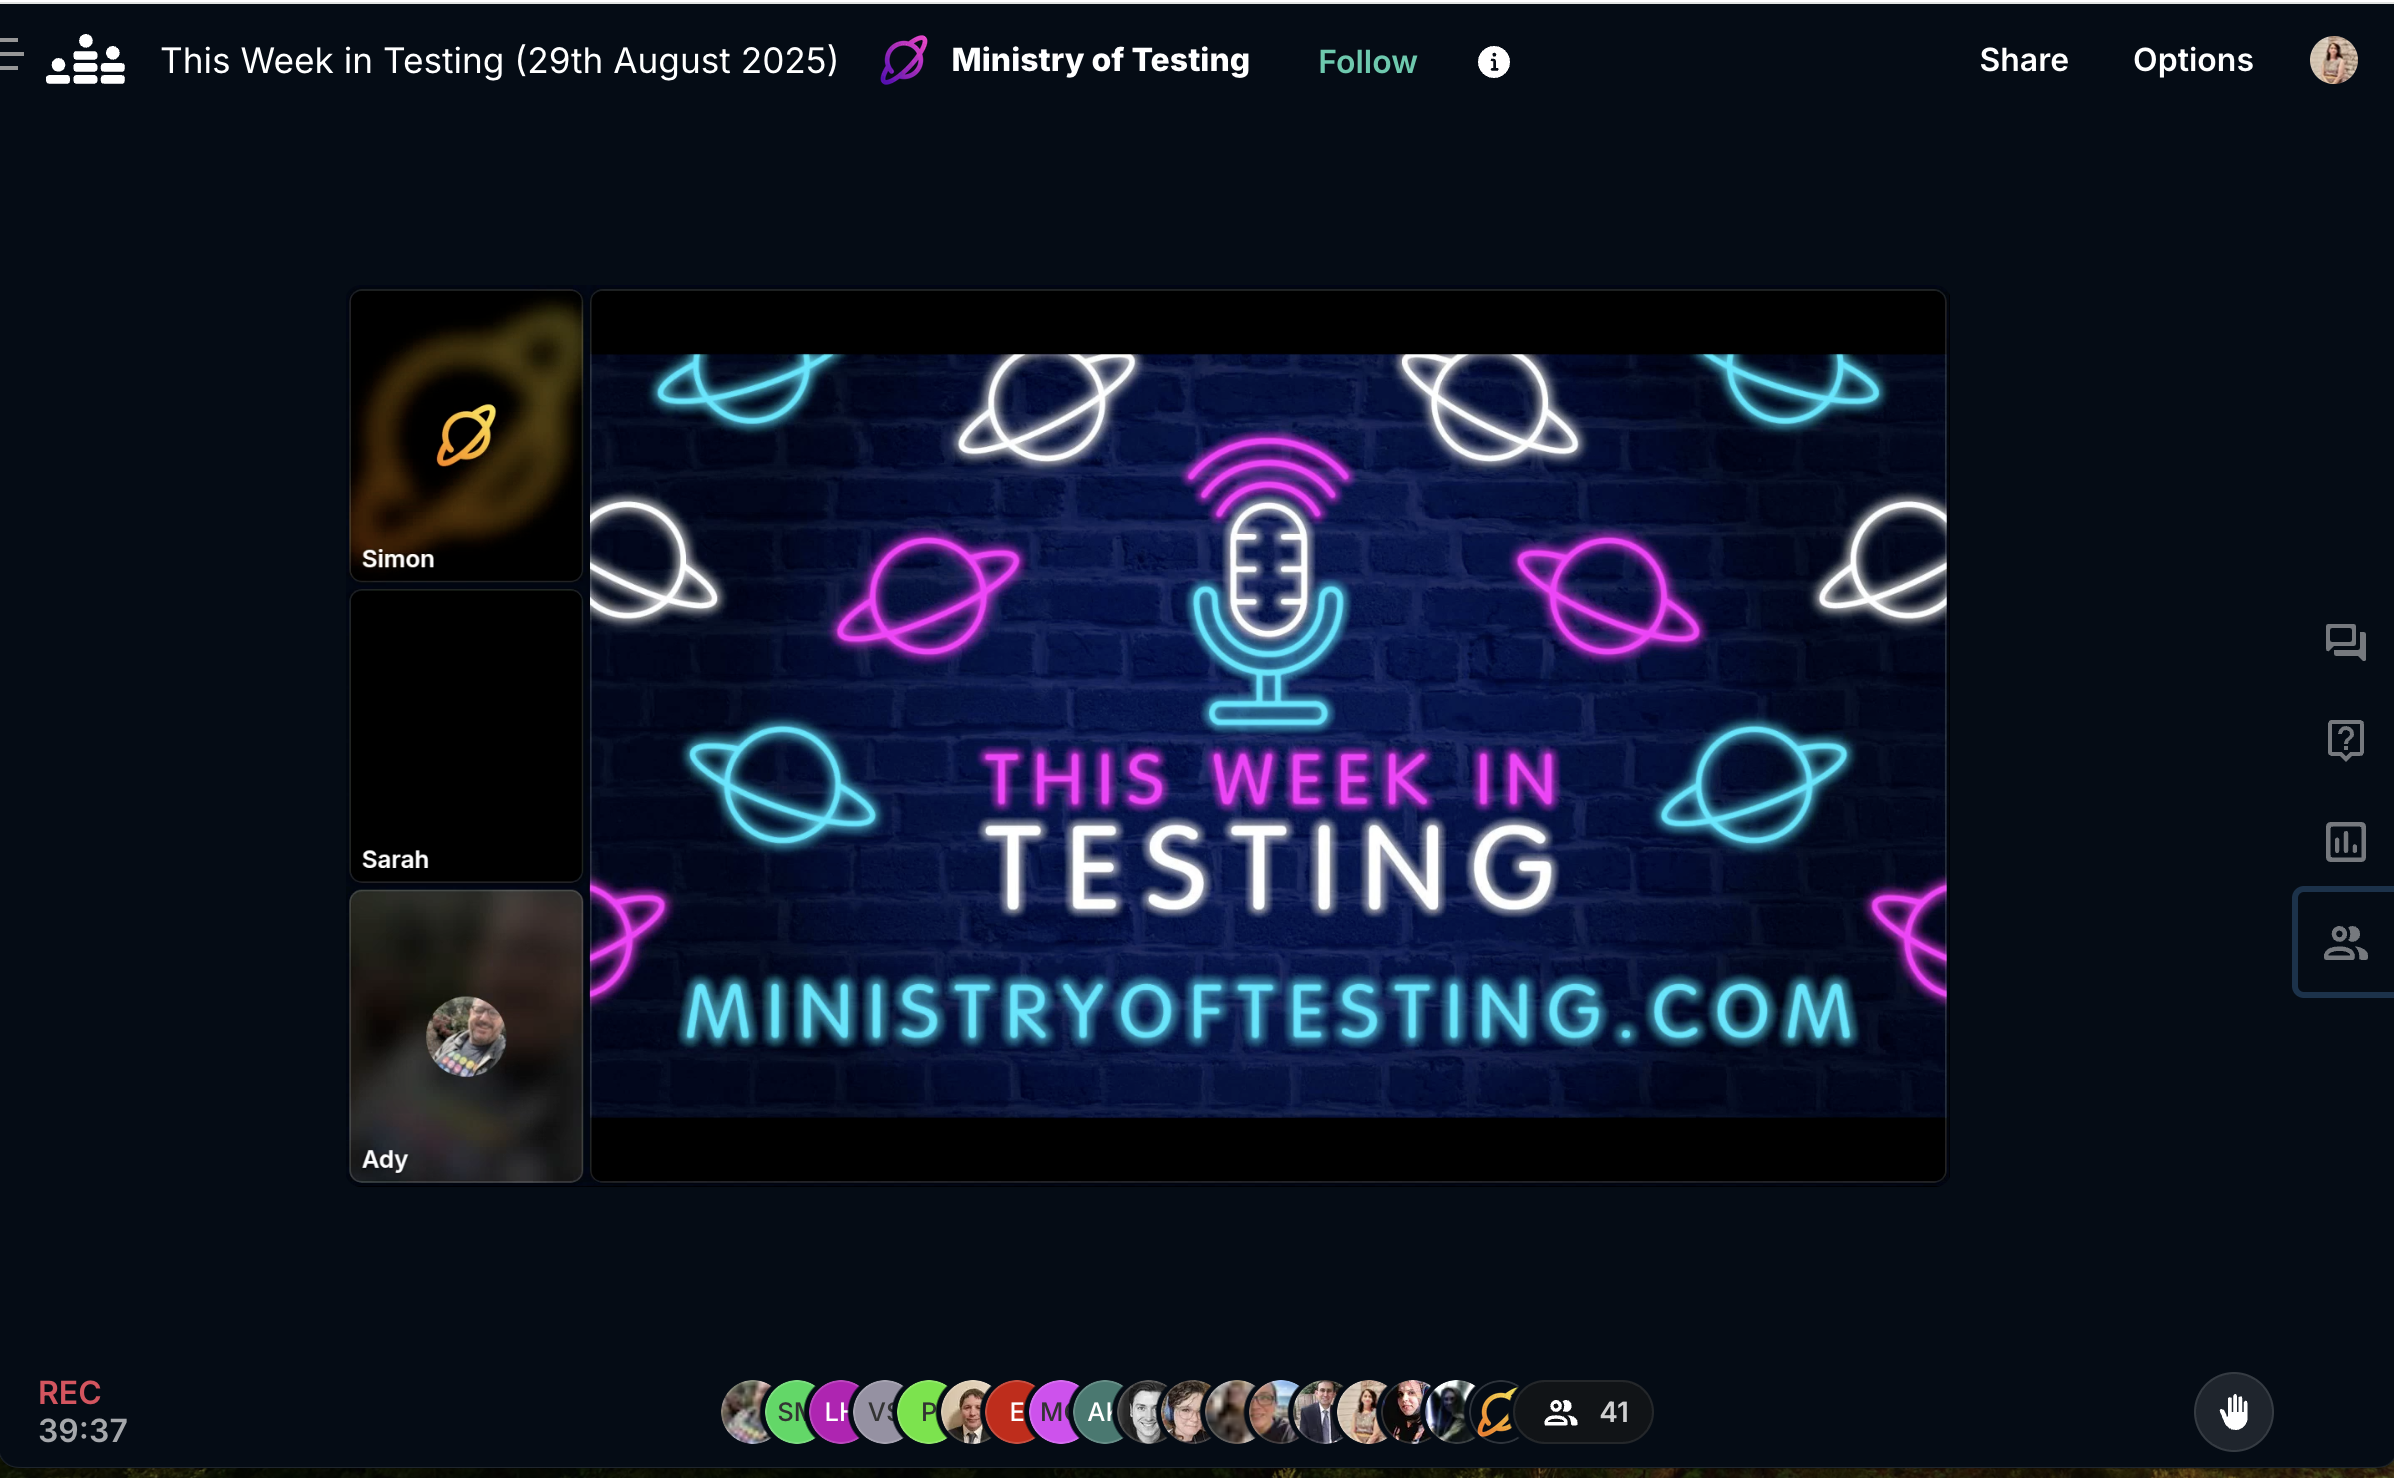Click the purple planet Ministry of Testing logo
This screenshot has width=2394, height=1478.
[904, 60]
